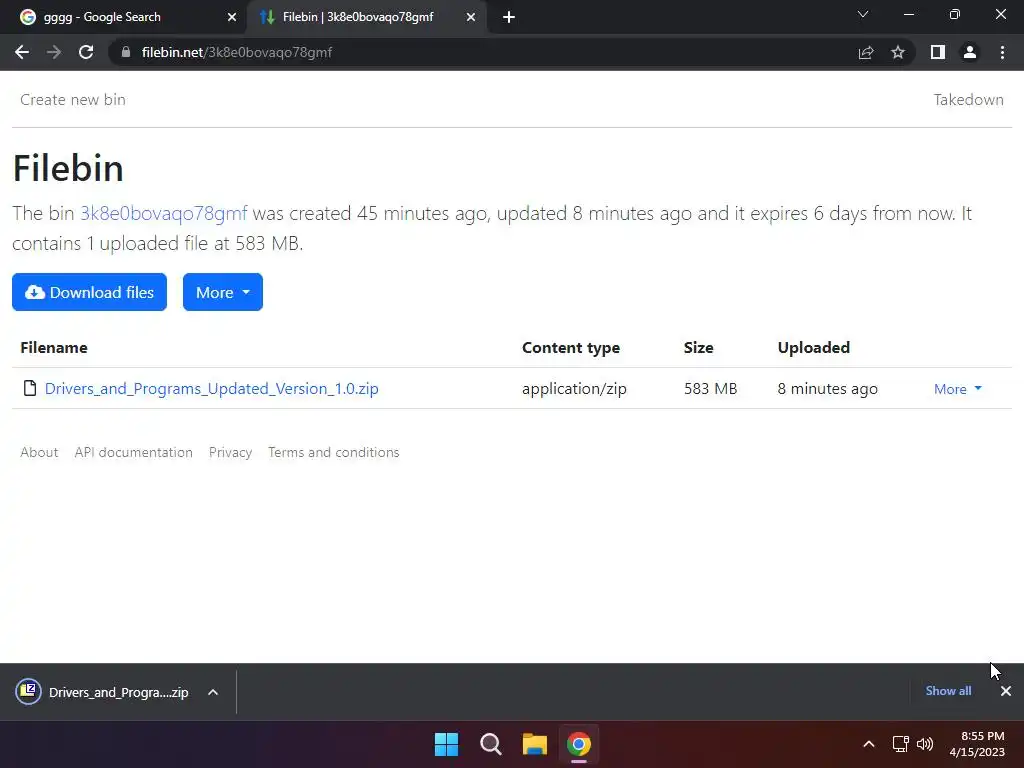
Task: Show hidden system tray icons
Action: tap(869, 744)
